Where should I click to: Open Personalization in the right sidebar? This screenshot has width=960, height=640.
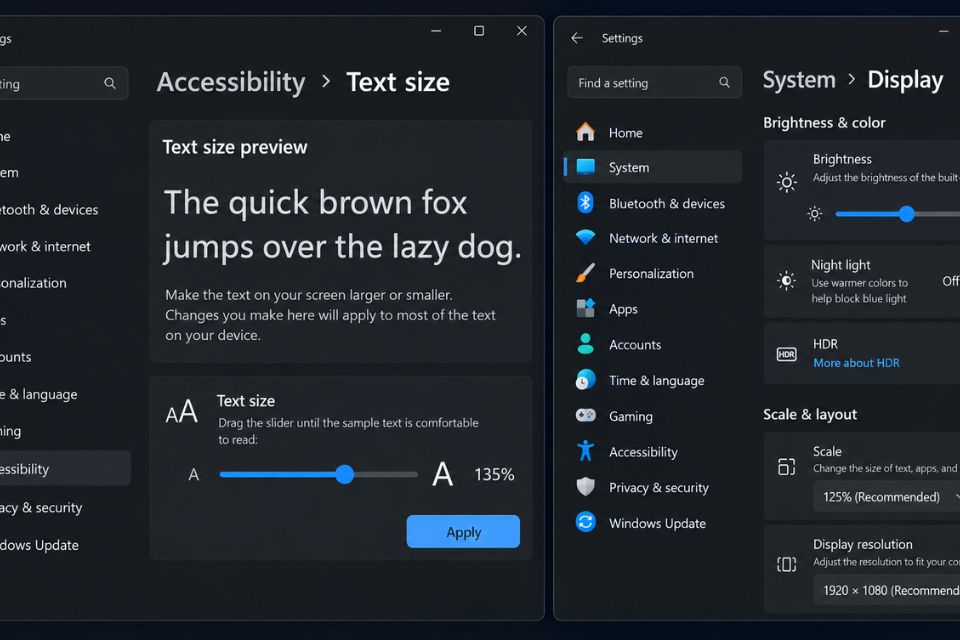click(653, 273)
